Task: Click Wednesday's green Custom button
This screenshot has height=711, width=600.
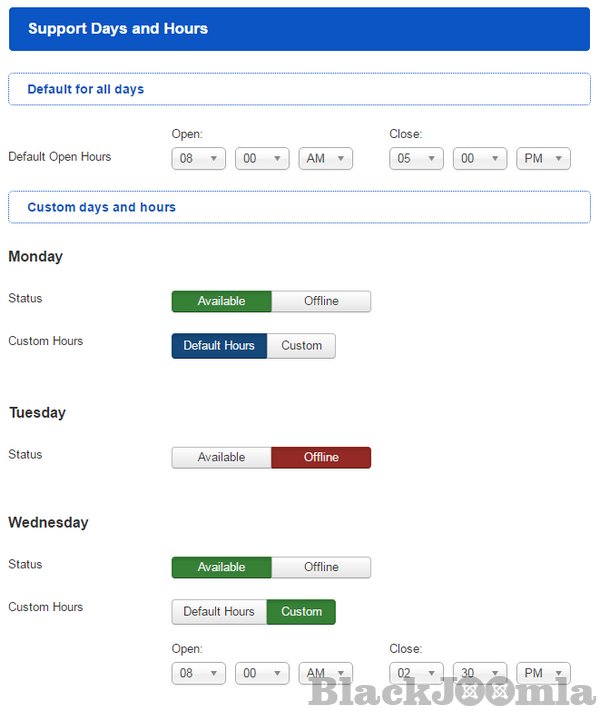Action: 301,612
